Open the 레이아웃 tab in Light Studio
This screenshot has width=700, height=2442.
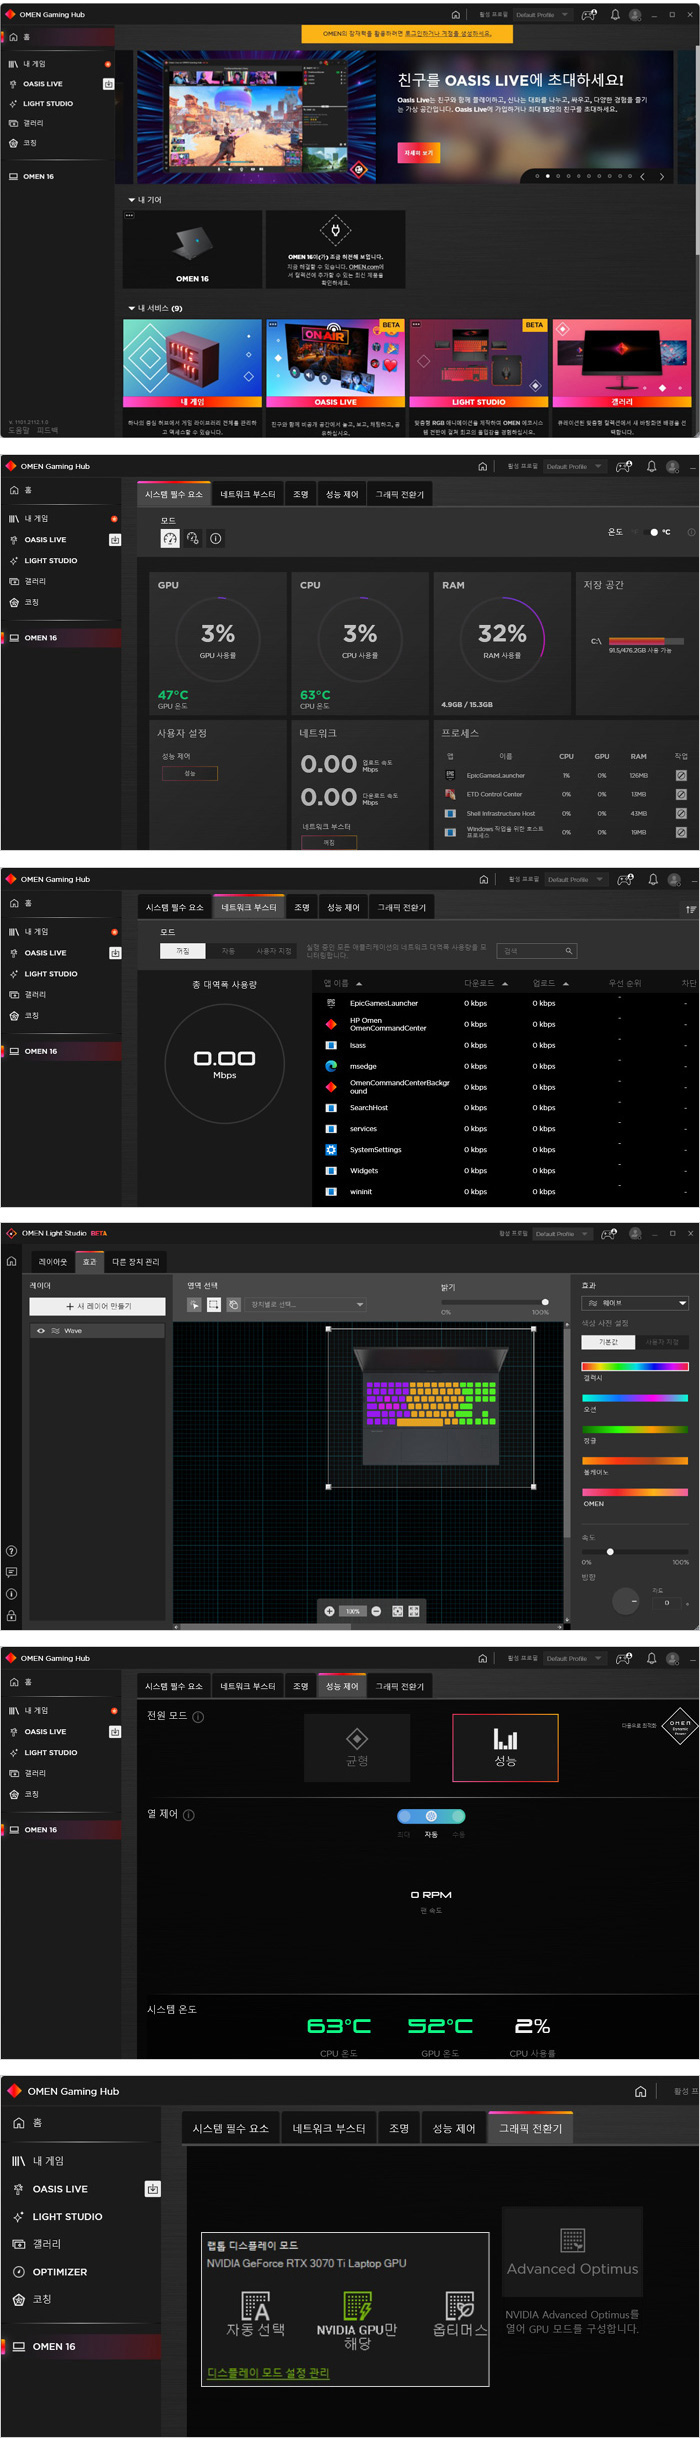pyautogui.click(x=53, y=1262)
